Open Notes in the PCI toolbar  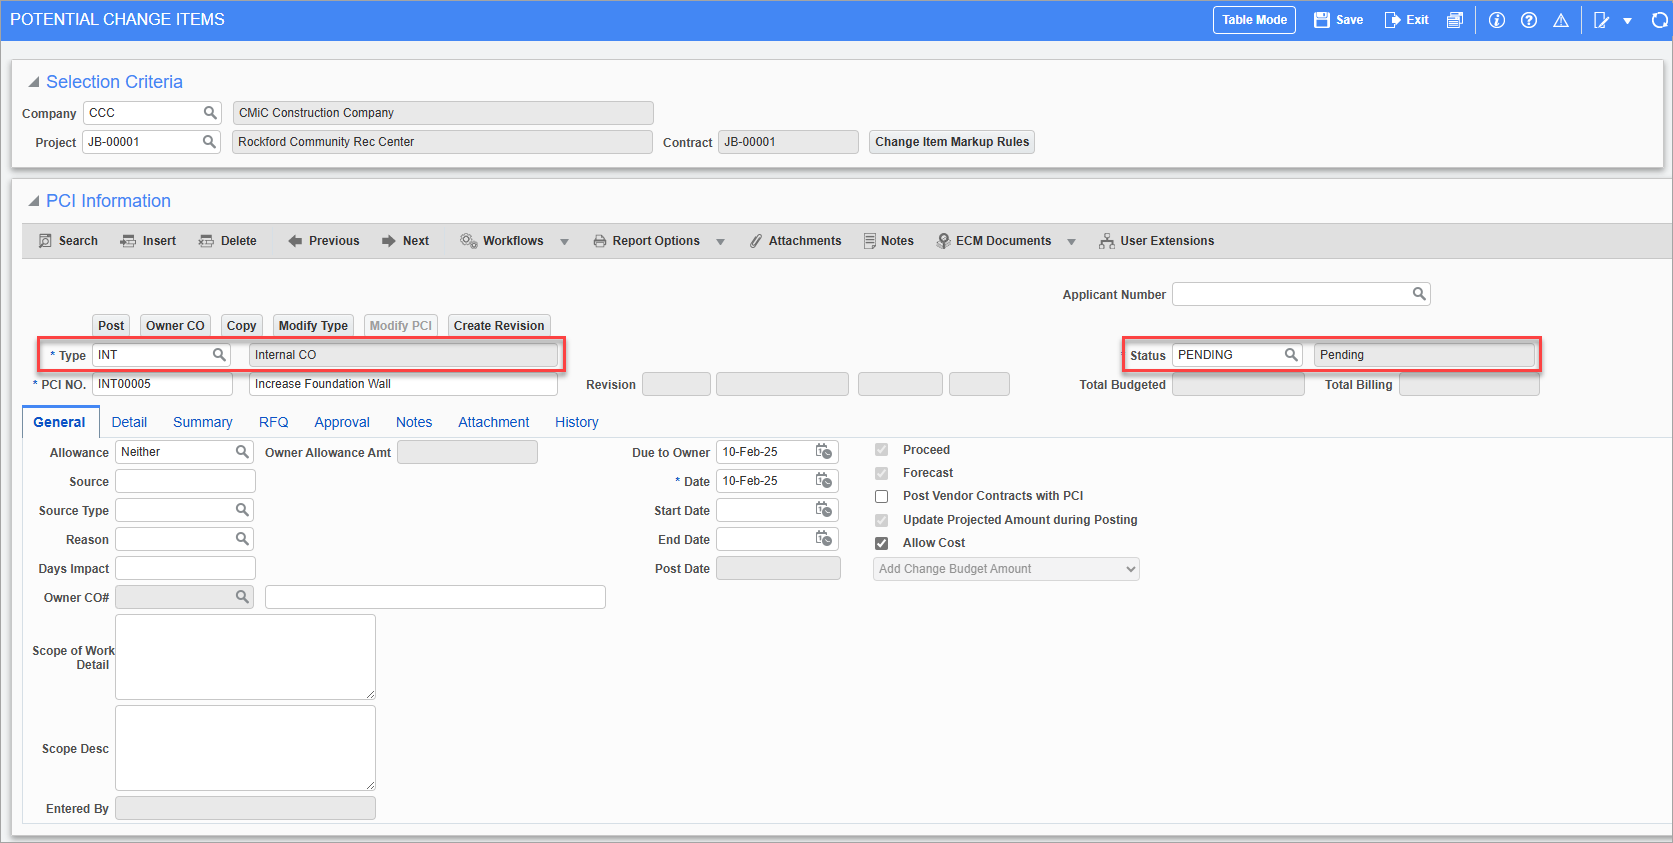[888, 241]
